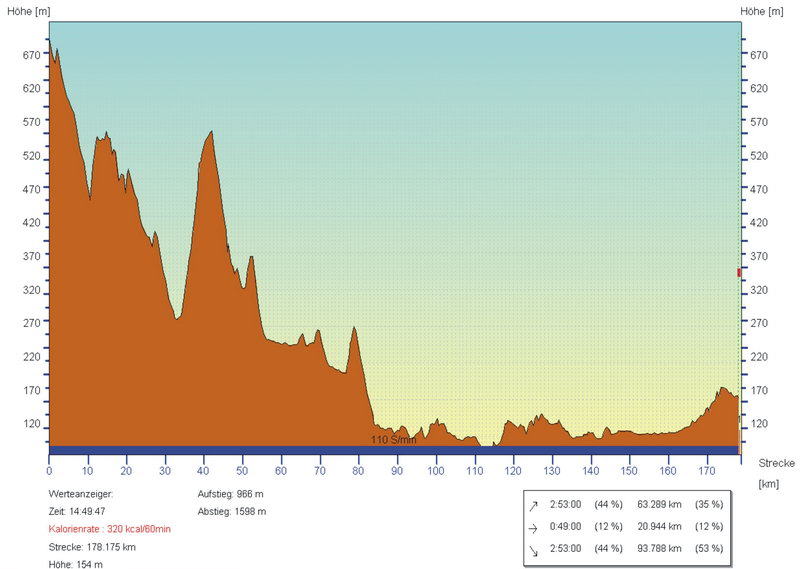Image resolution: width=800 pixels, height=569 pixels.
Task: Click the Strecke 178.175 km readout
Action: point(92,547)
